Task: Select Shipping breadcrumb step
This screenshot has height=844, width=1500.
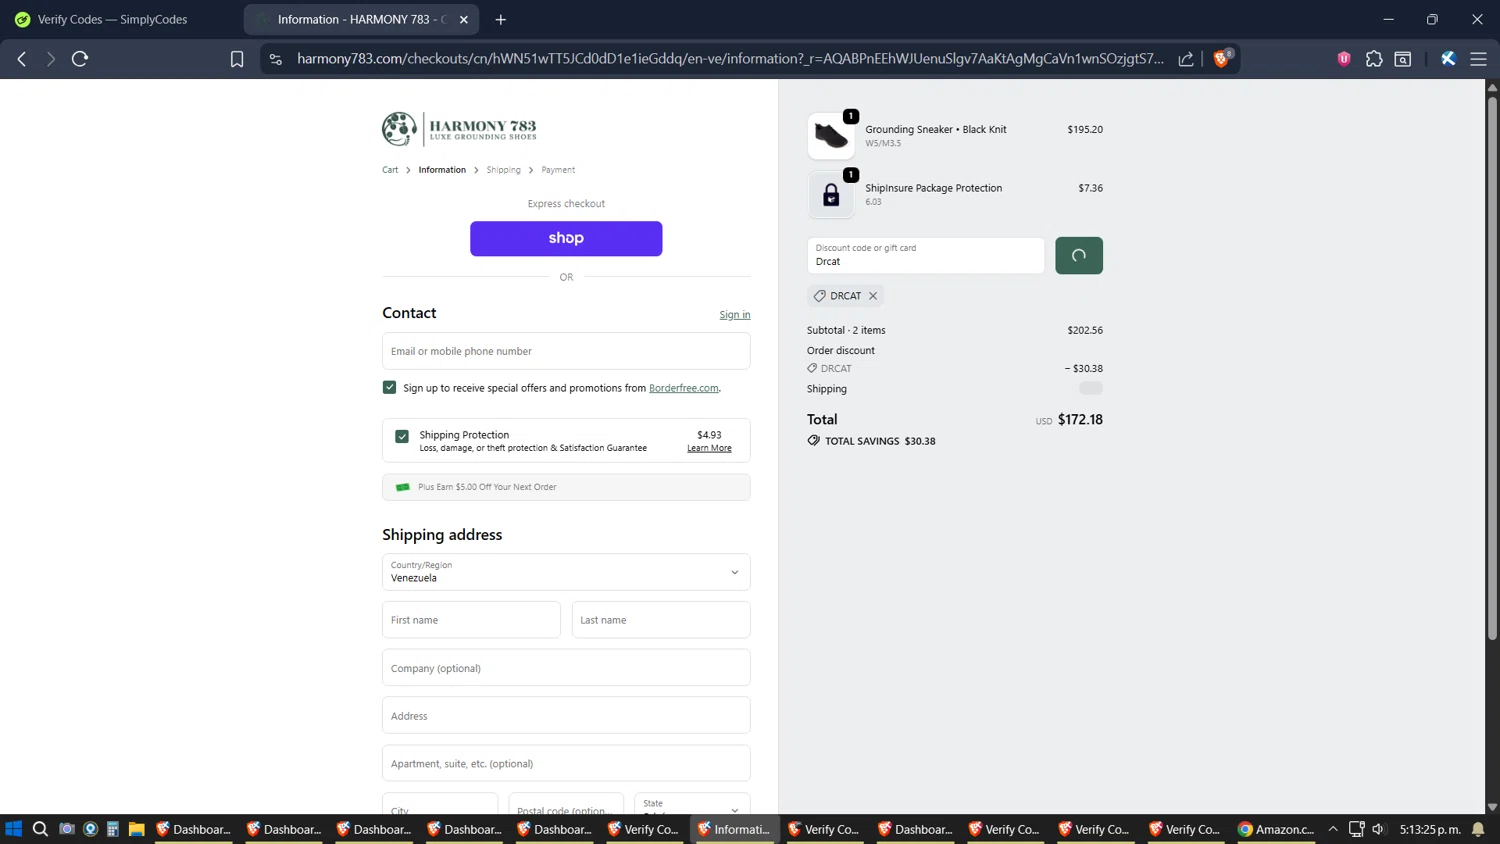Action: click(503, 170)
